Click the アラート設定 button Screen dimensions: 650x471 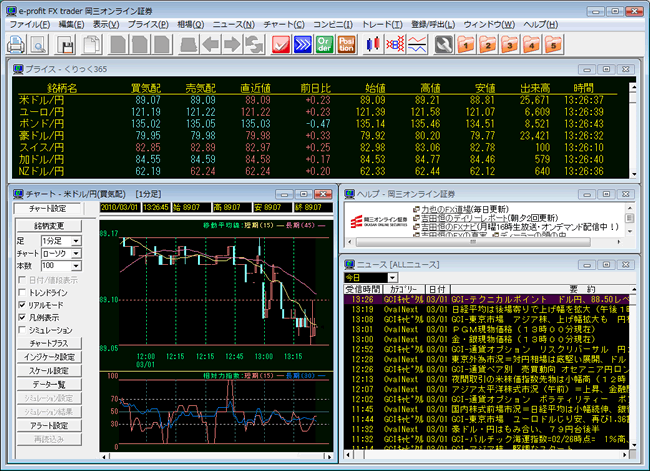coord(49,425)
